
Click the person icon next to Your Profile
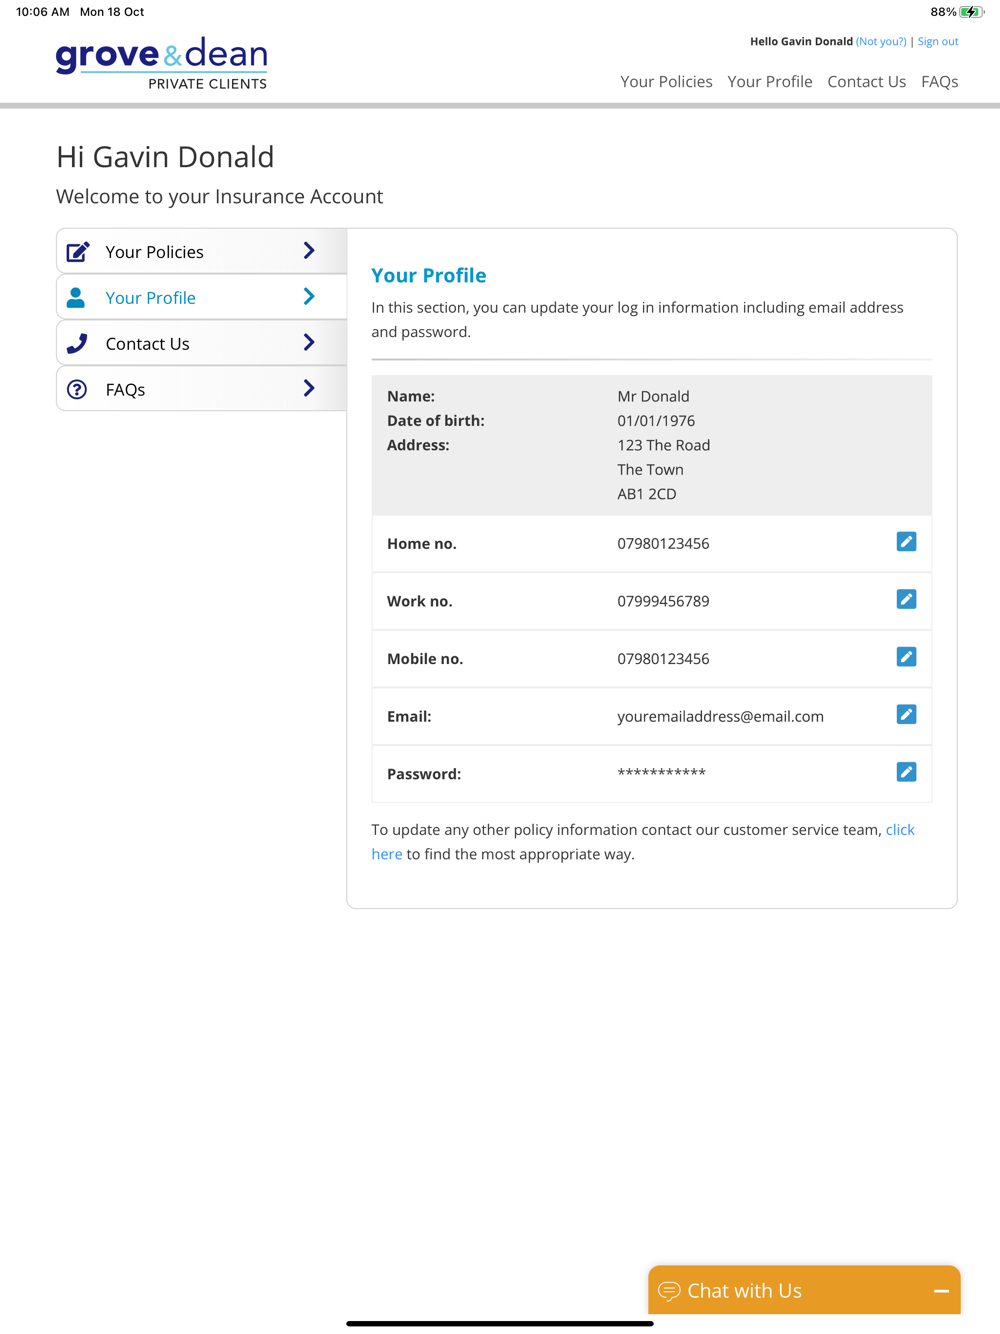76,298
